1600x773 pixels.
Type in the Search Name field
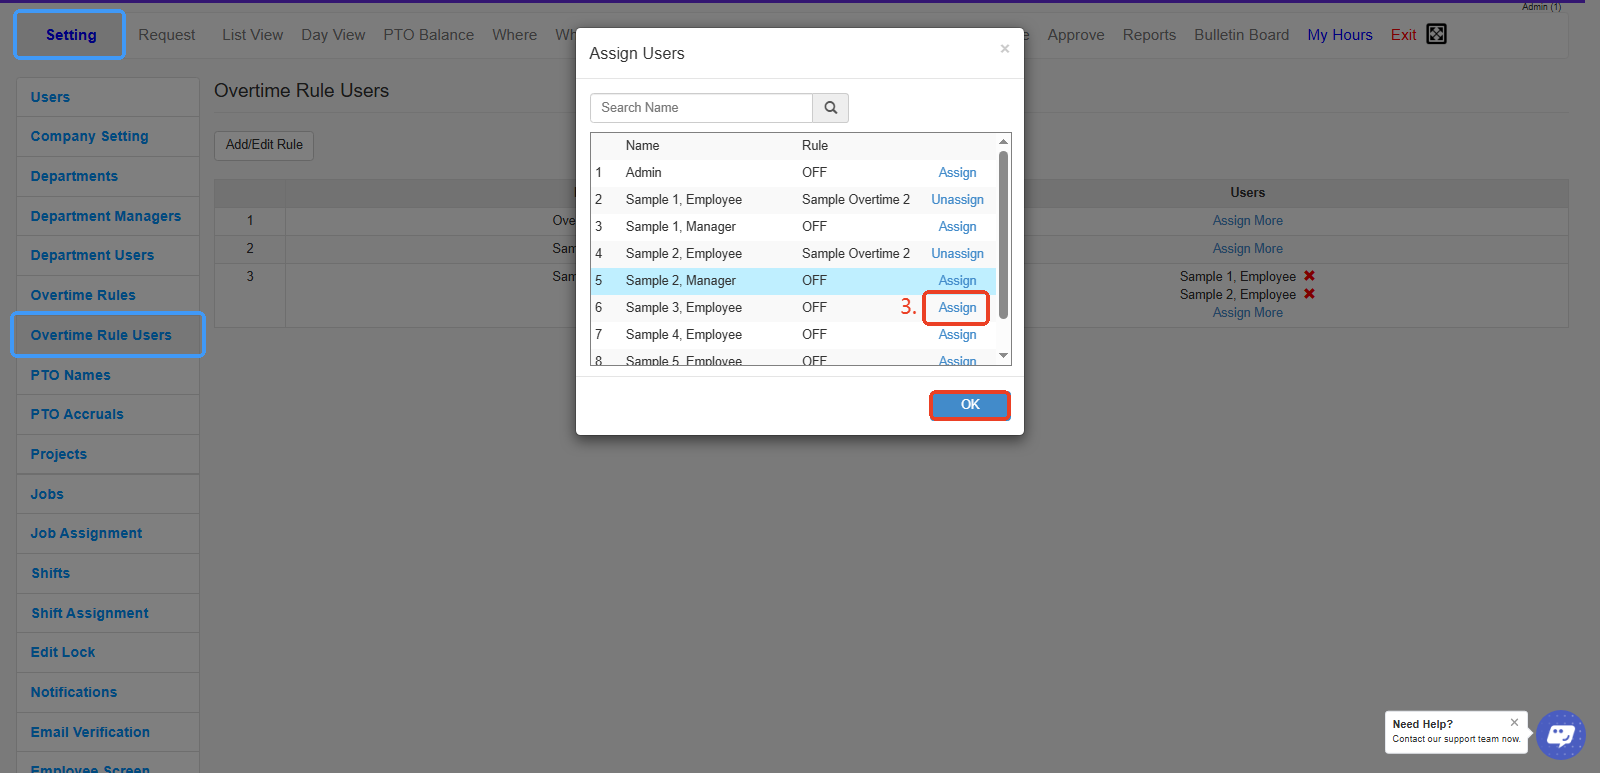[x=701, y=108]
